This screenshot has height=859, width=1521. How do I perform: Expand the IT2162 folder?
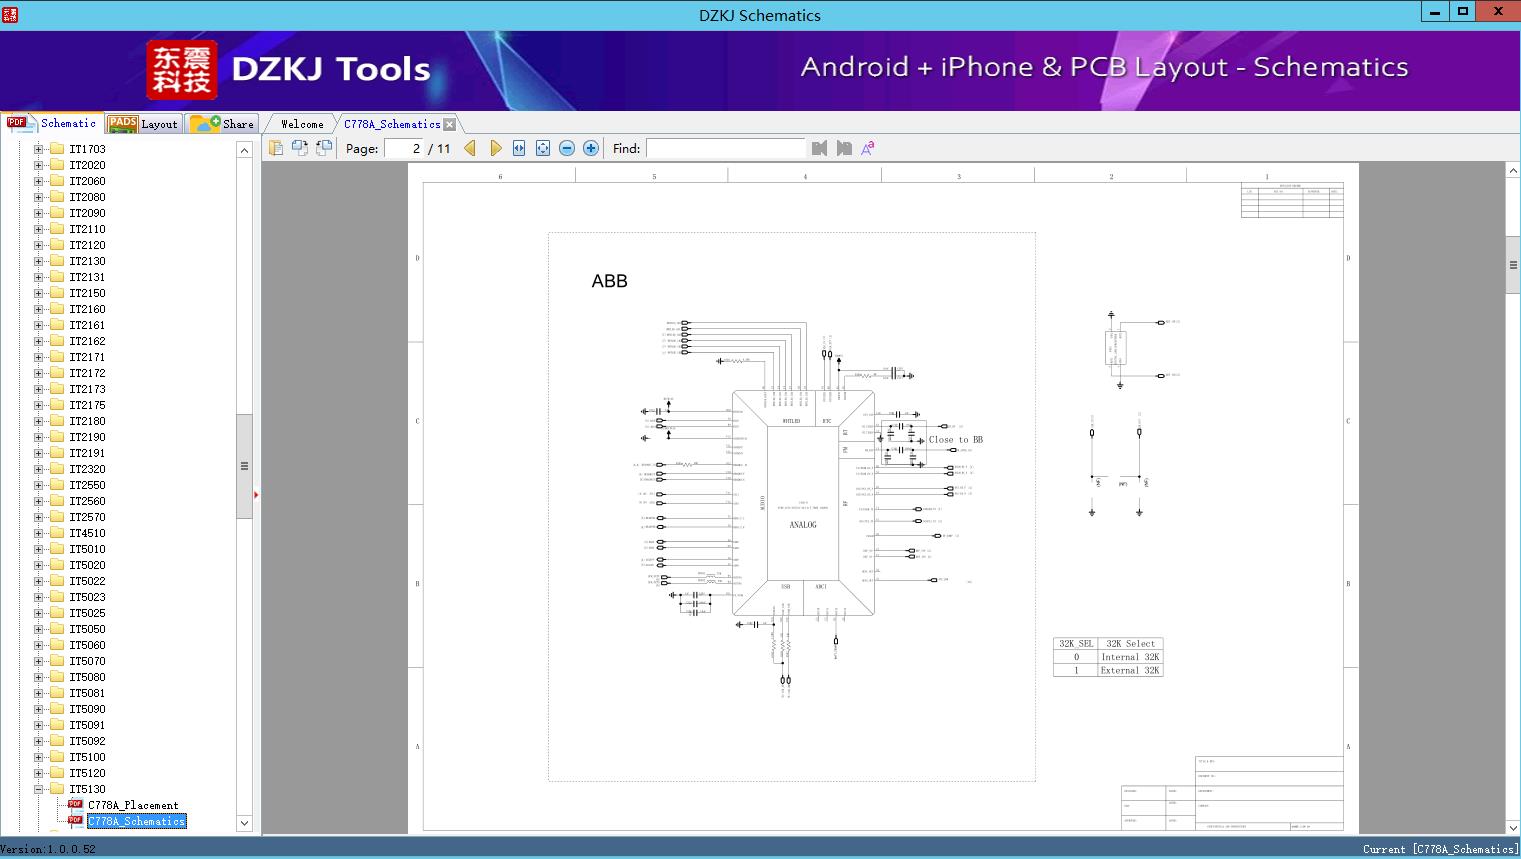pyautogui.click(x=38, y=341)
